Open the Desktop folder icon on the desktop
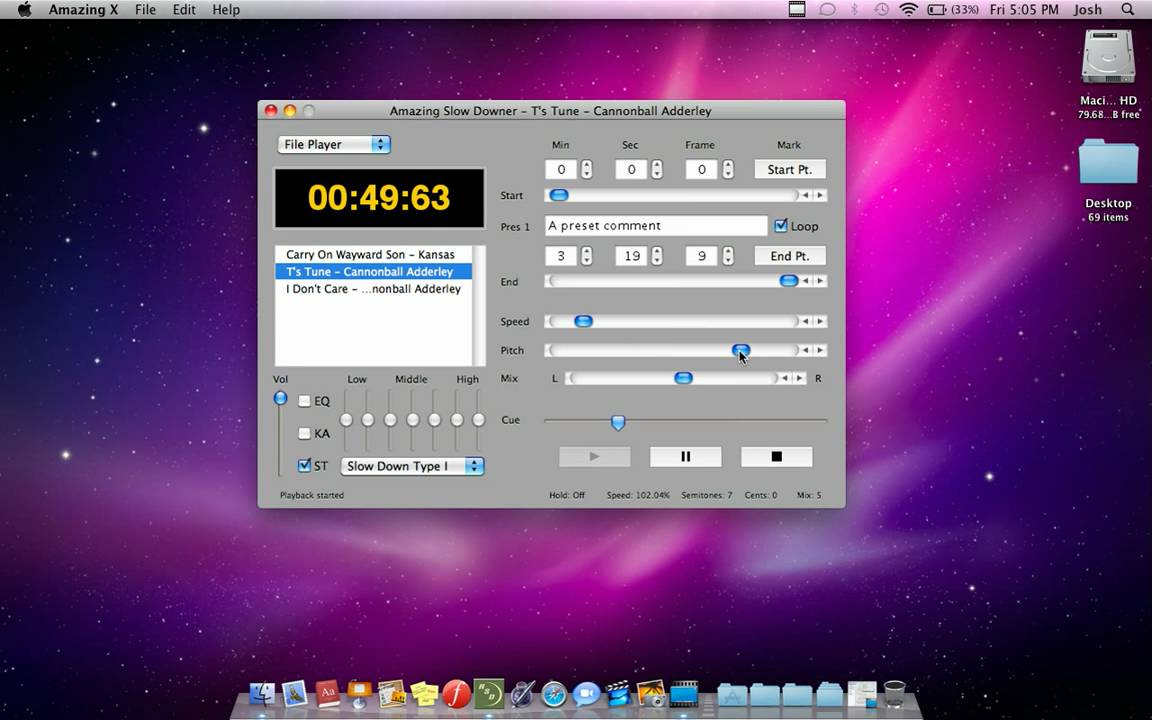The width and height of the screenshot is (1152, 720). [1108, 163]
